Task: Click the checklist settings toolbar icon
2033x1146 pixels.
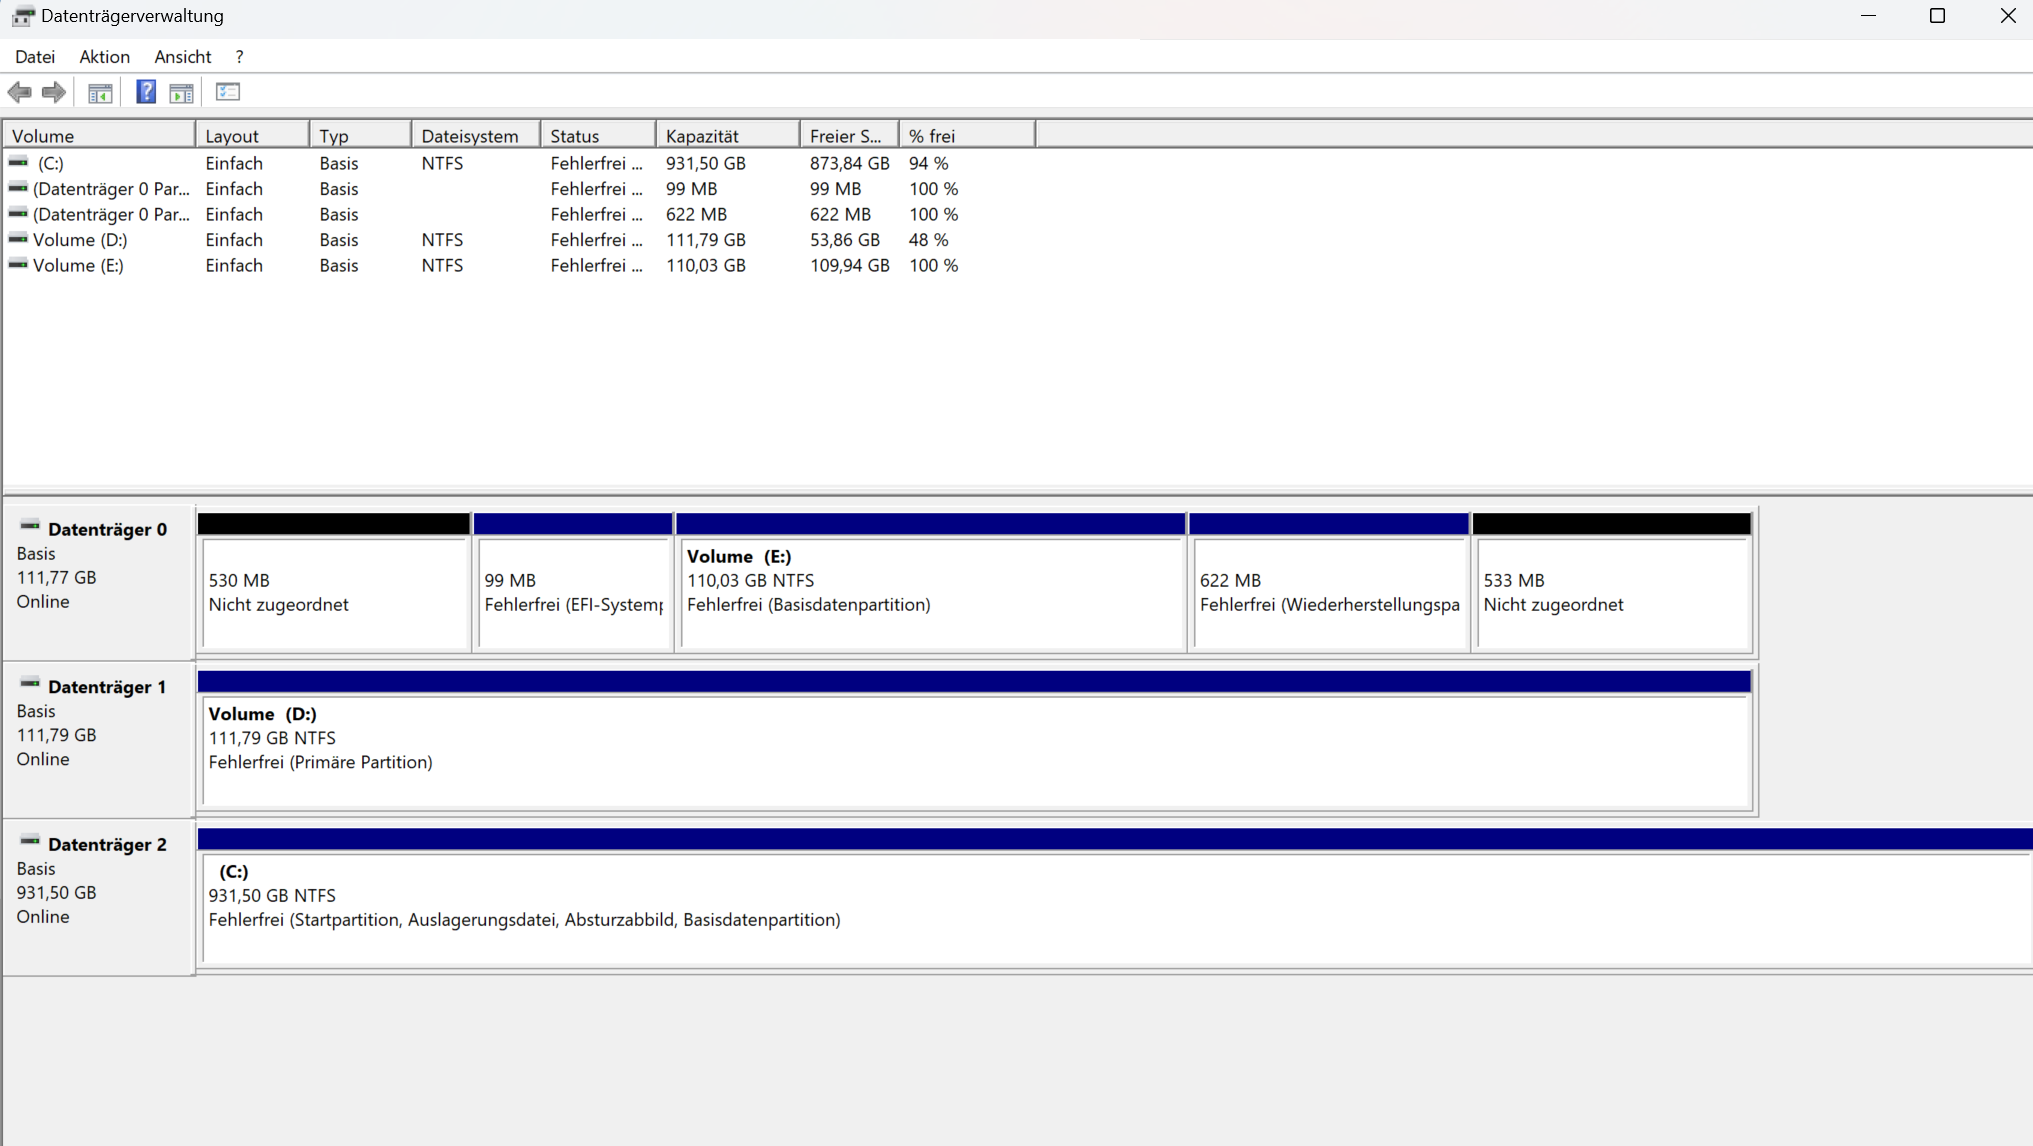Action: pyautogui.click(x=228, y=92)
